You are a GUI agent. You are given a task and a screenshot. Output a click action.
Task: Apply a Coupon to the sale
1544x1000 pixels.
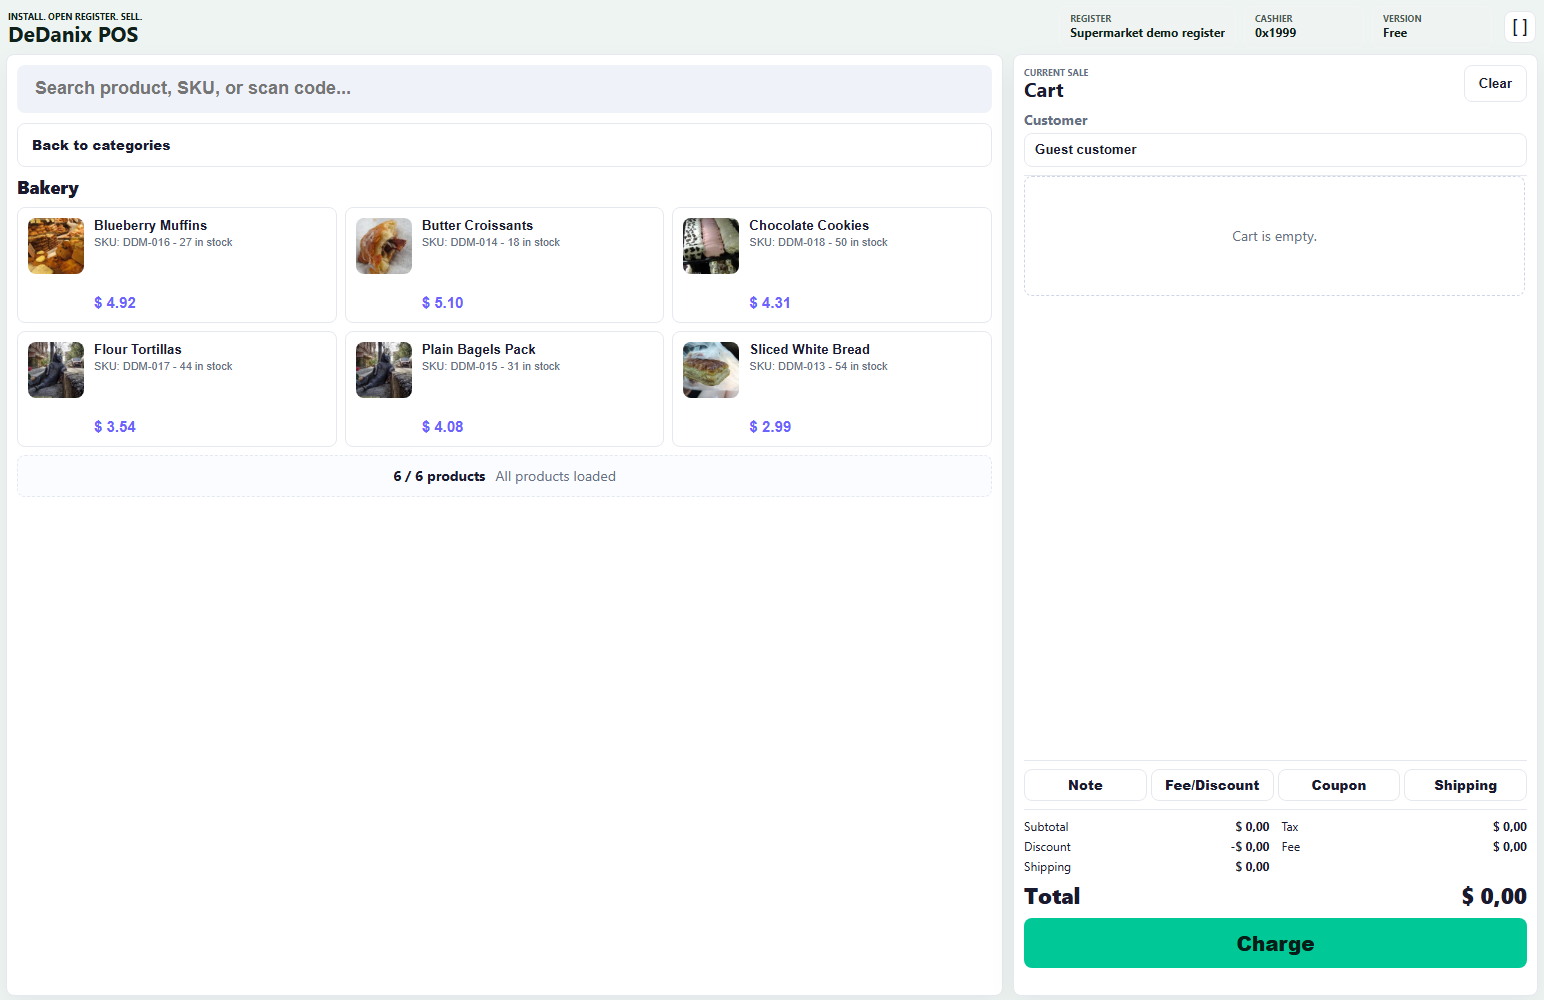point(1338,785)
